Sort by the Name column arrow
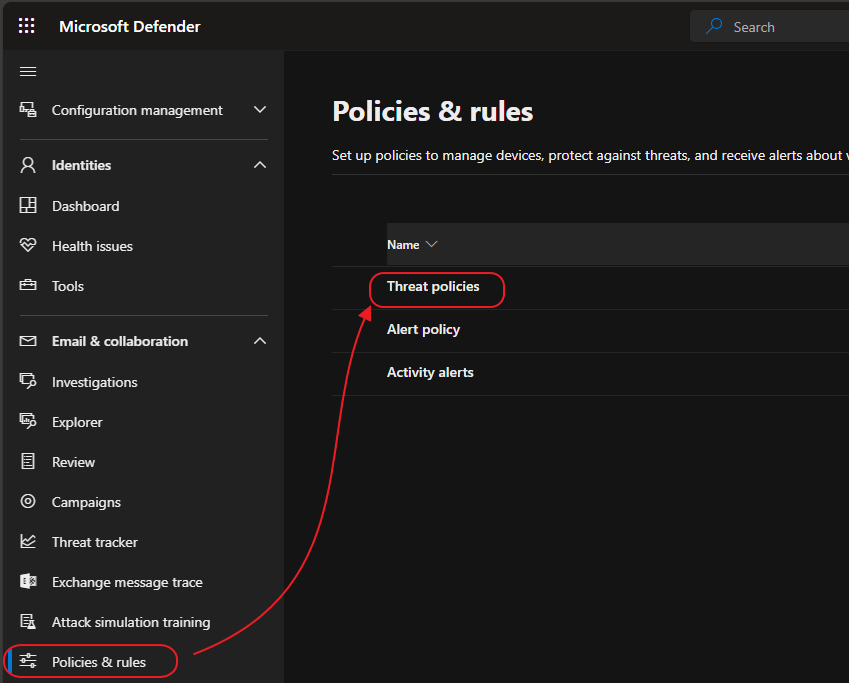The width and height of the screenshot is (849, 683). coord(432,245)
